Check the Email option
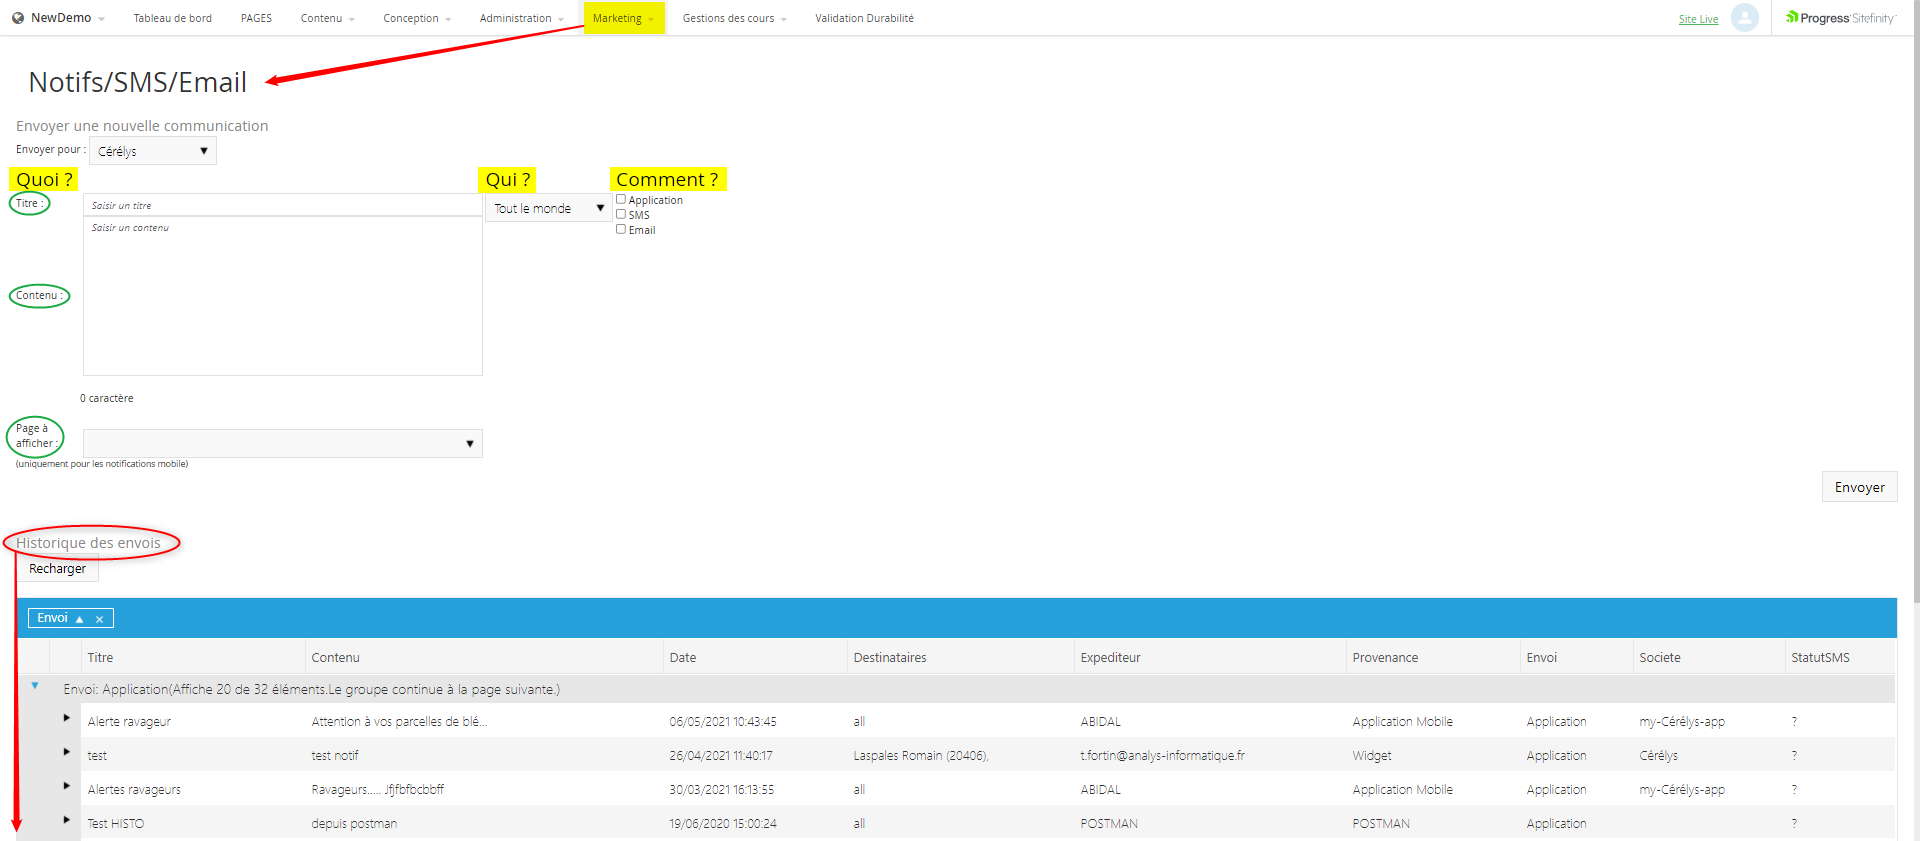Image resolution: width=1920 pixels, height=841 pixels. click(x=621, y=230)
